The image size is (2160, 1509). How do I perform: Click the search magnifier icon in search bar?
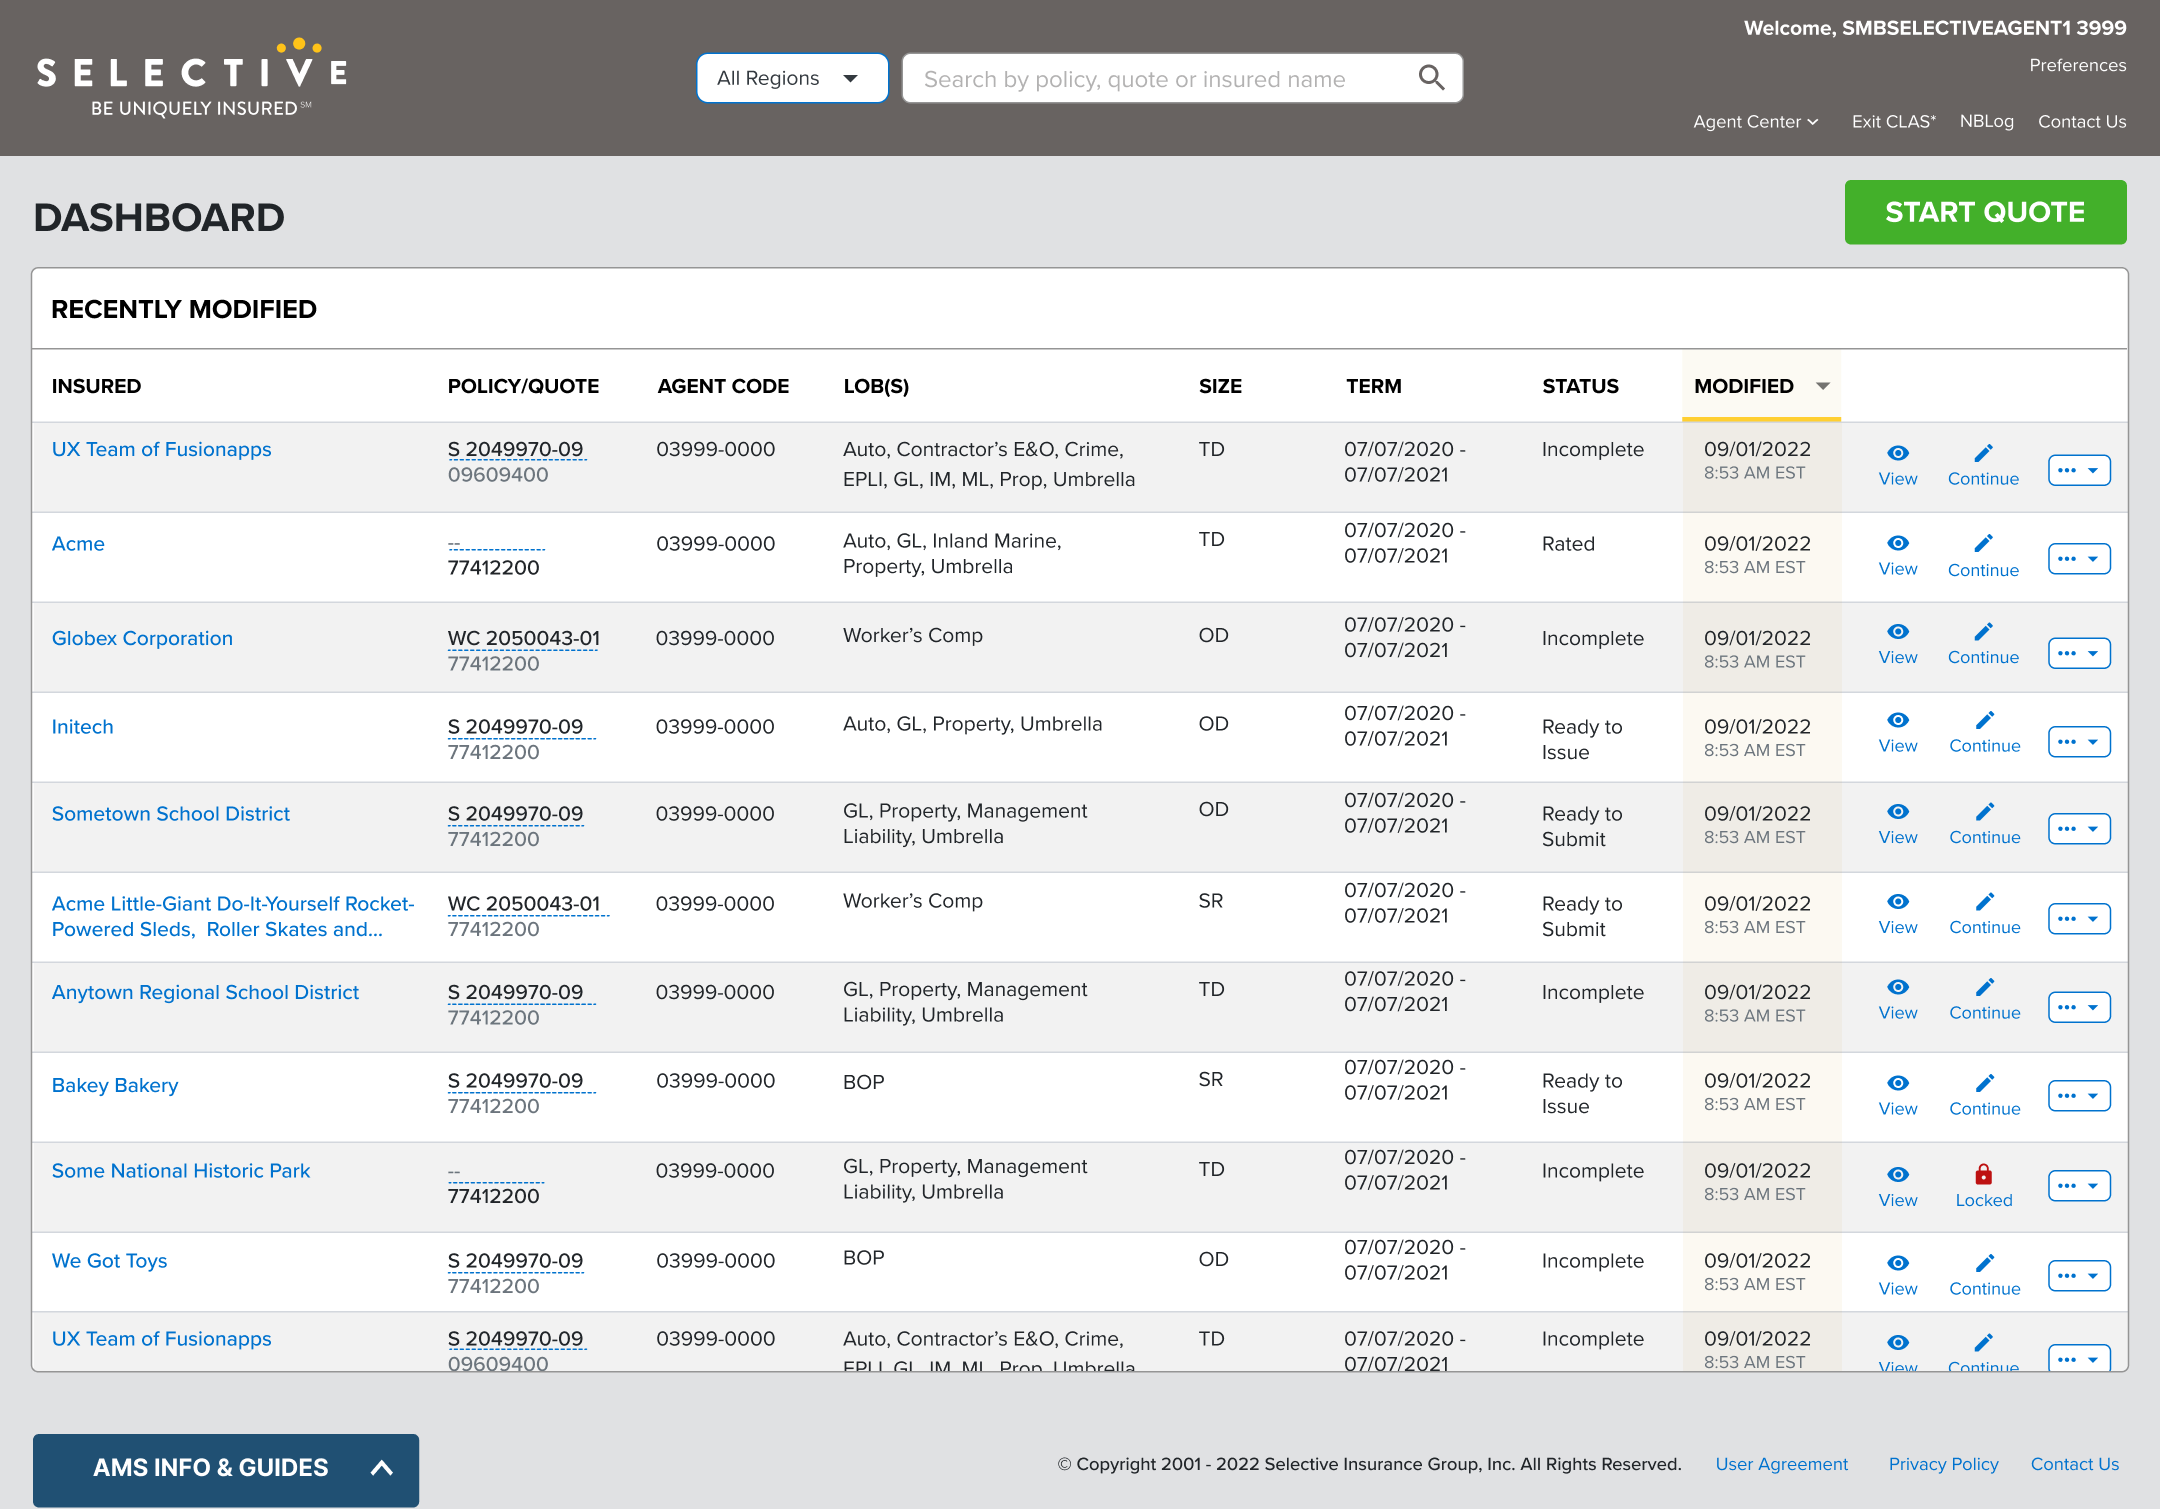(1430, 77)
